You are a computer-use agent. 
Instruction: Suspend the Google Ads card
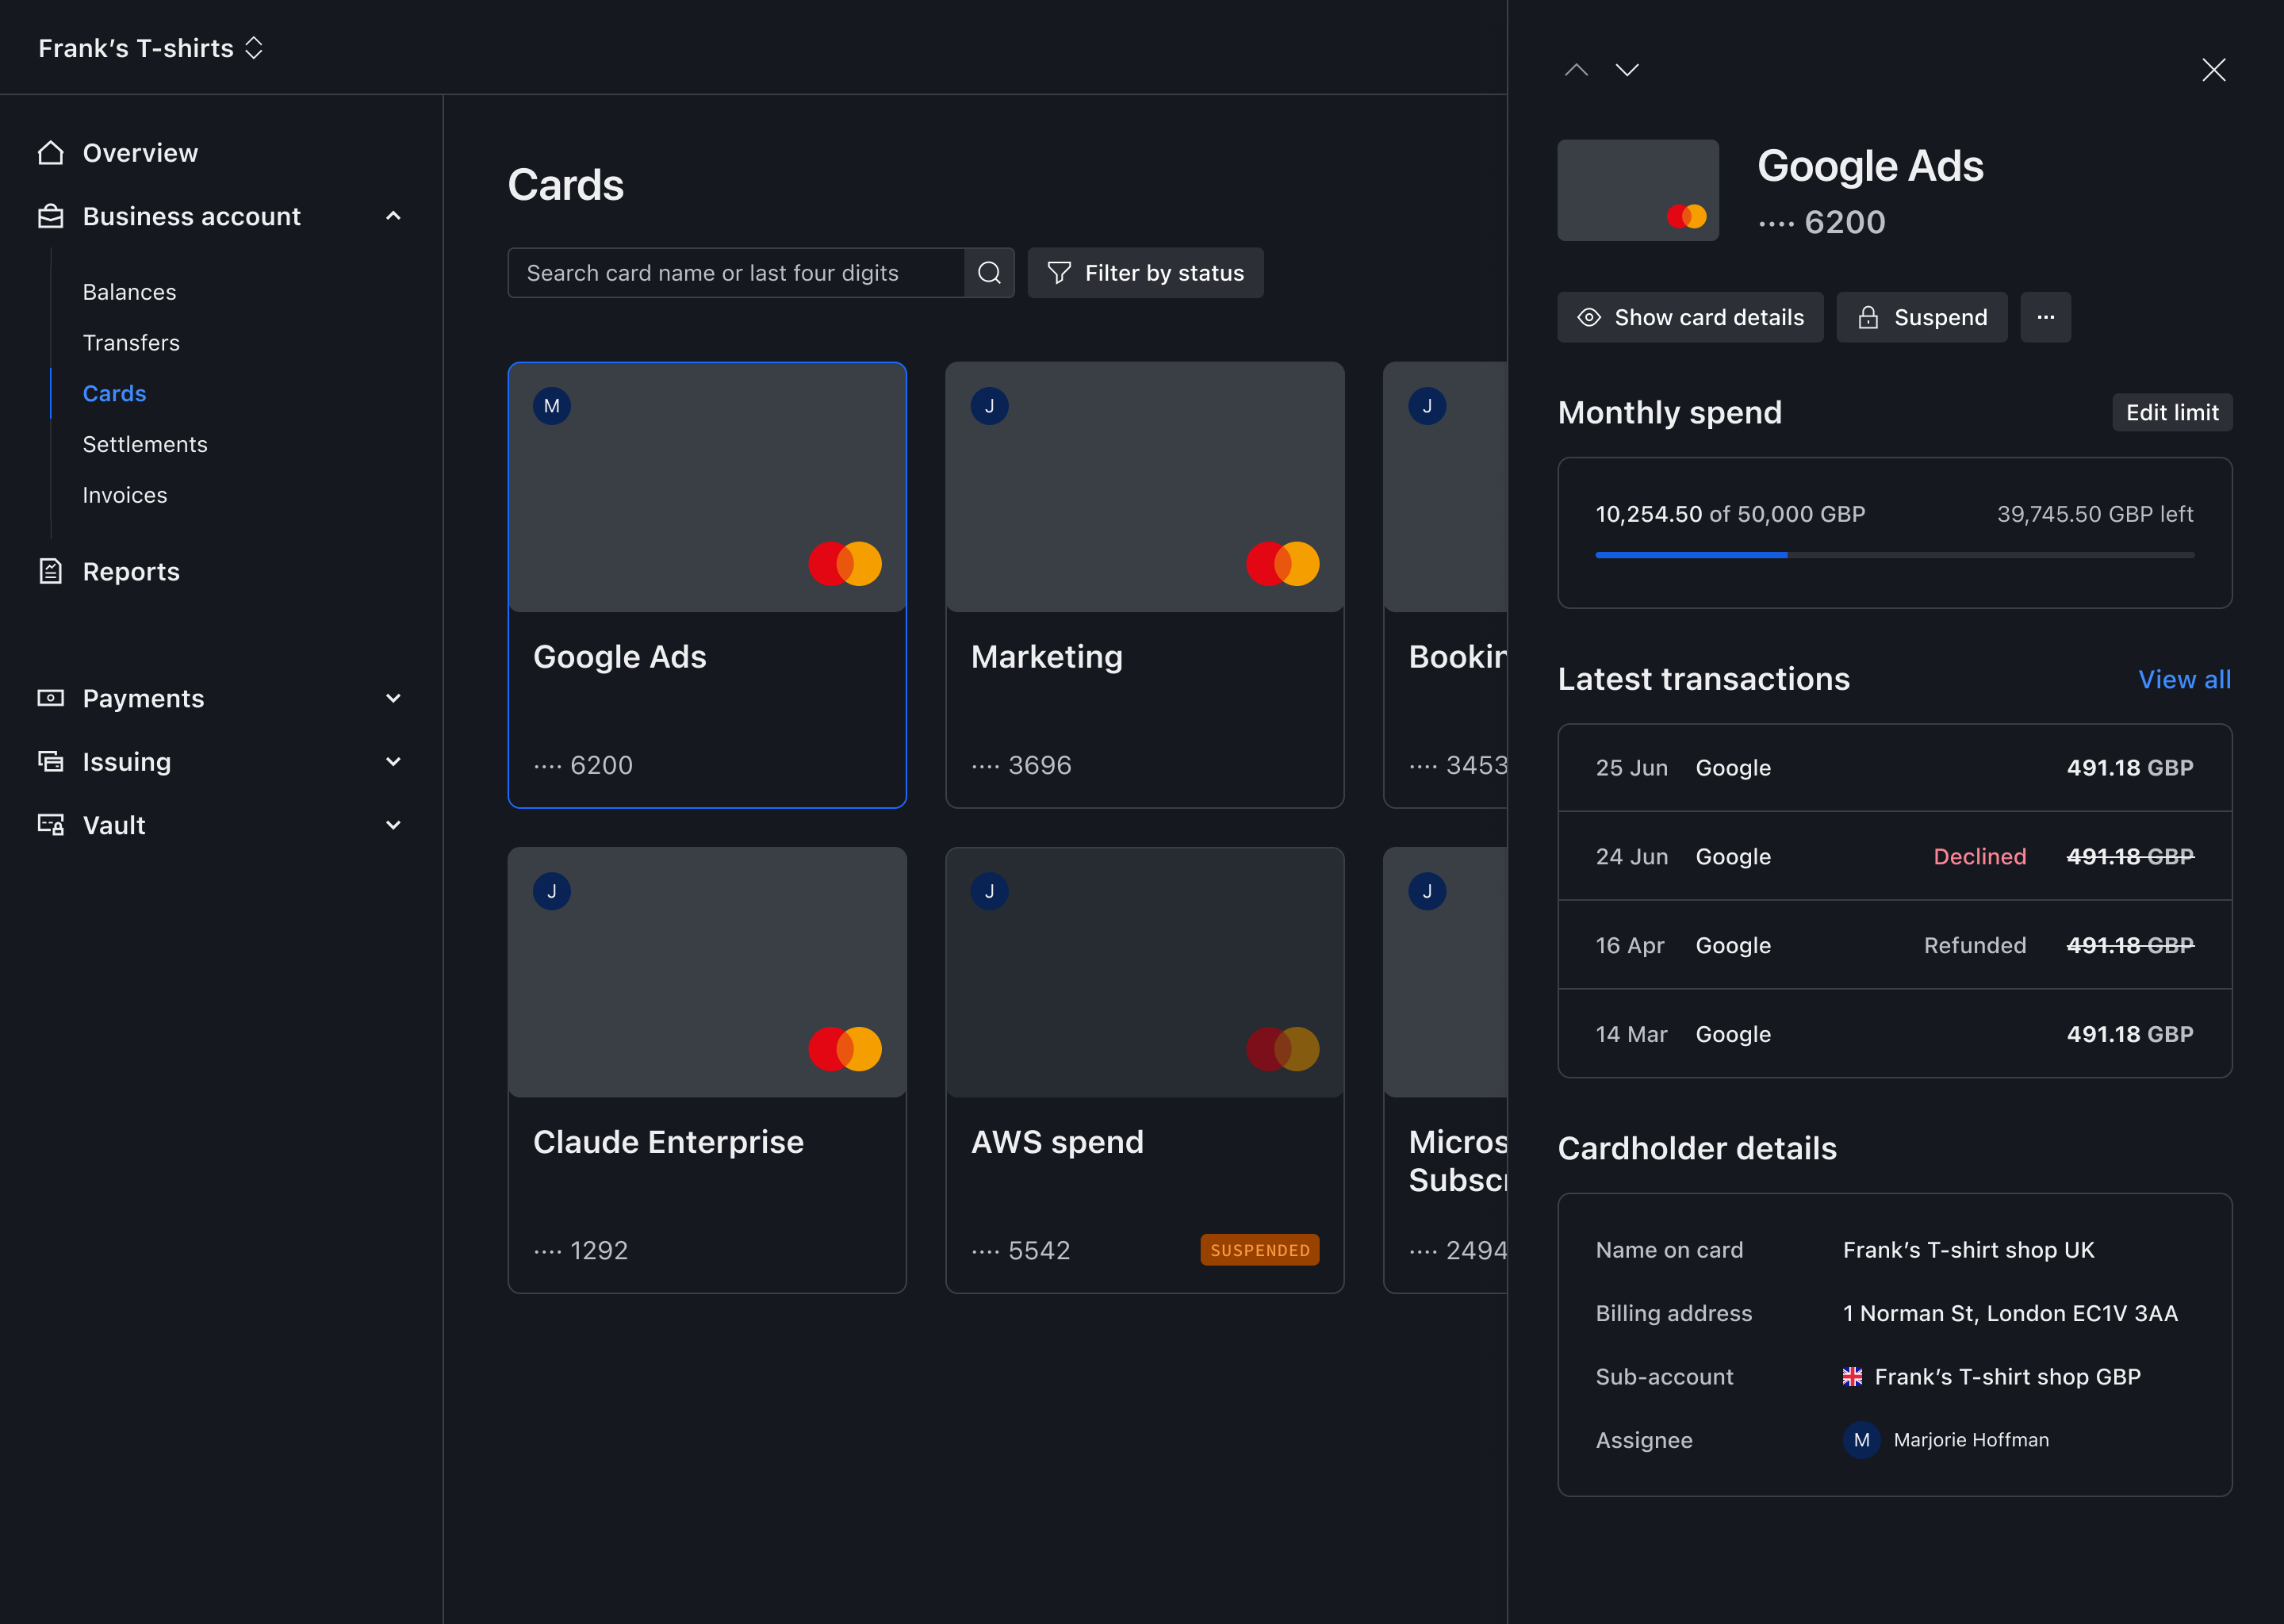[x=1922, y=317]
